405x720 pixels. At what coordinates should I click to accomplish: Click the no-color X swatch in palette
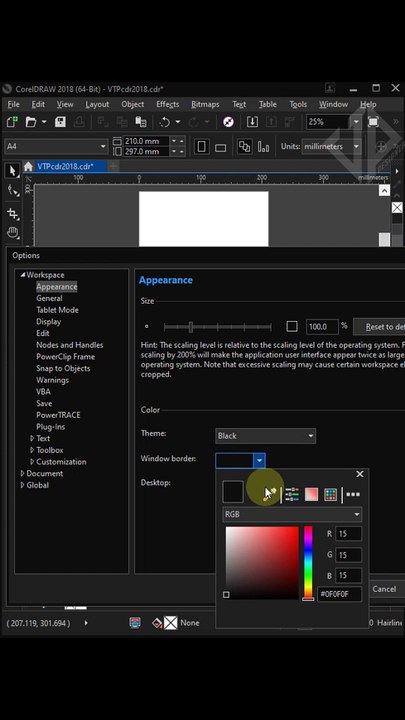click(x=397, y=208)
